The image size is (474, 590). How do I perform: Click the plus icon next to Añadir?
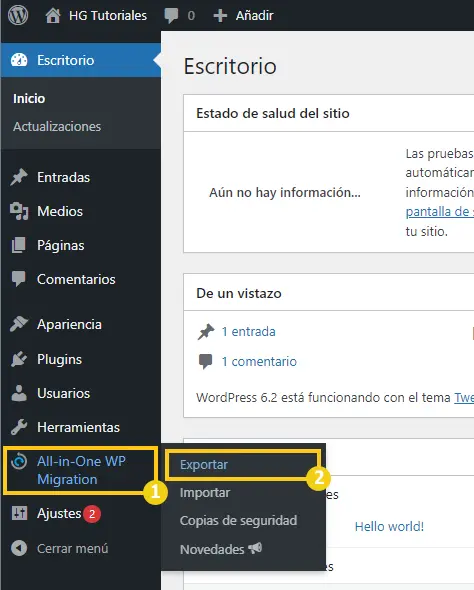[x=220, y=16]
